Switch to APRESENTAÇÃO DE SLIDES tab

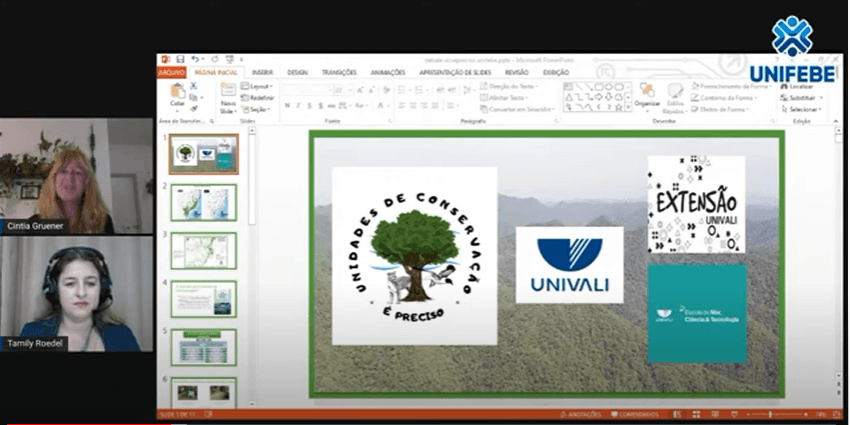coord(455,72)
